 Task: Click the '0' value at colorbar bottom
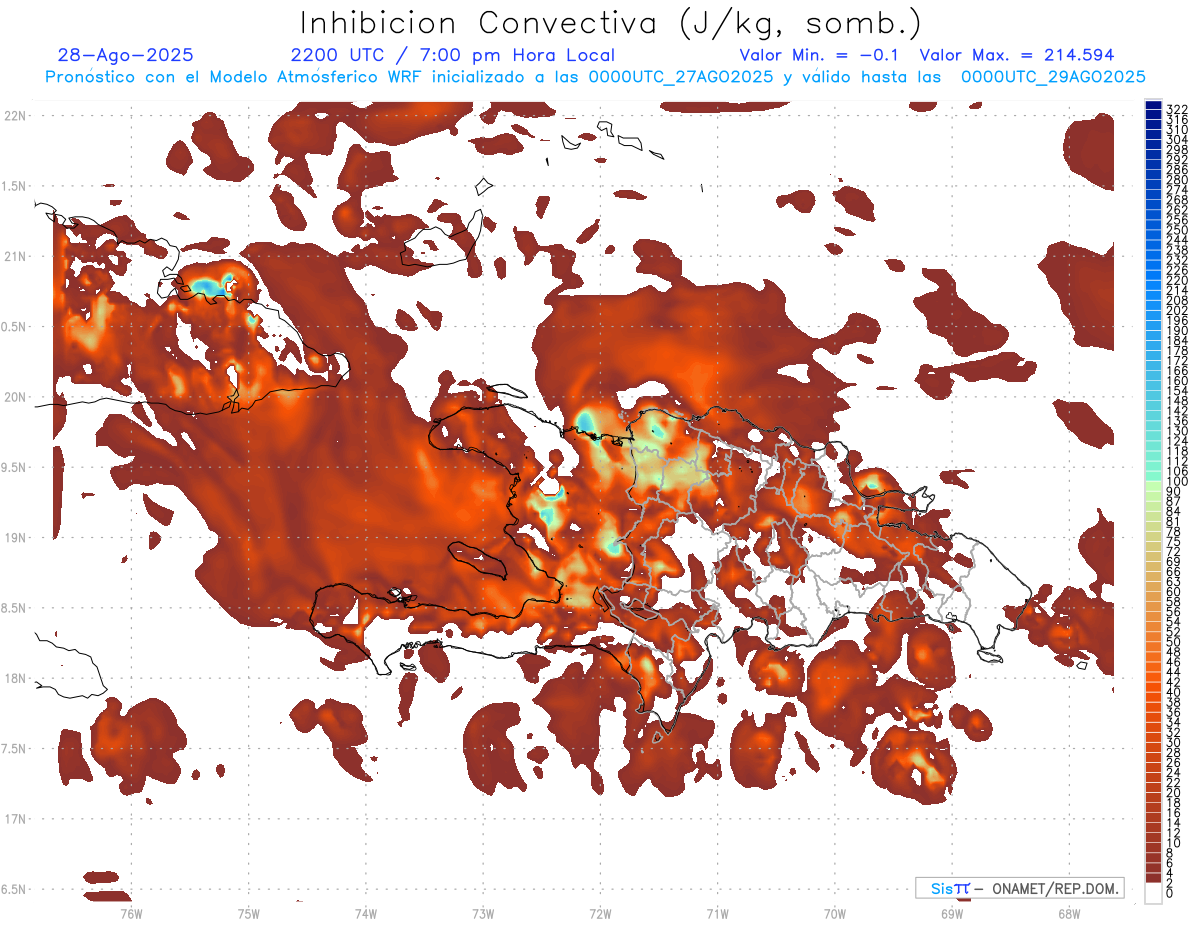tap(1170, 893)
